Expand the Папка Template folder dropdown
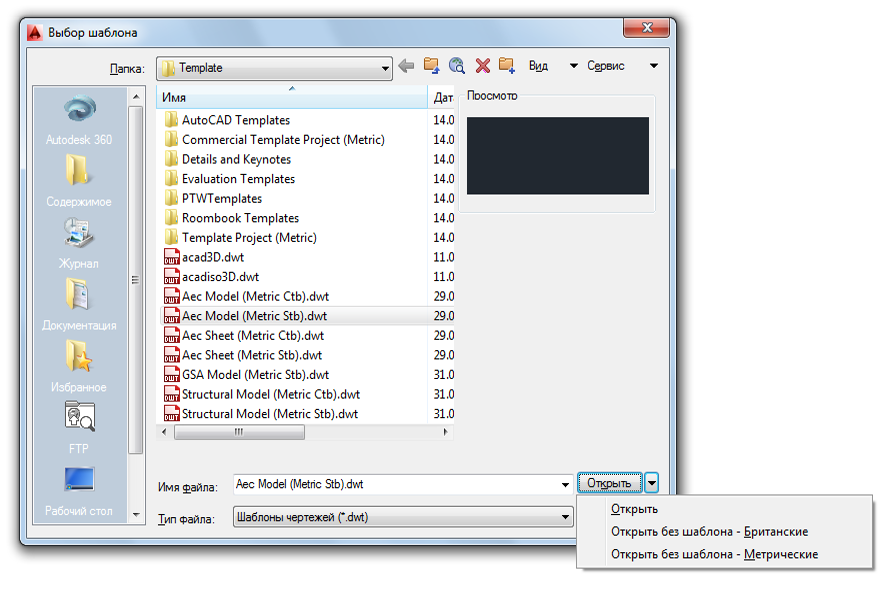Viewport: 894px width, 591px height. pos(385,68)
